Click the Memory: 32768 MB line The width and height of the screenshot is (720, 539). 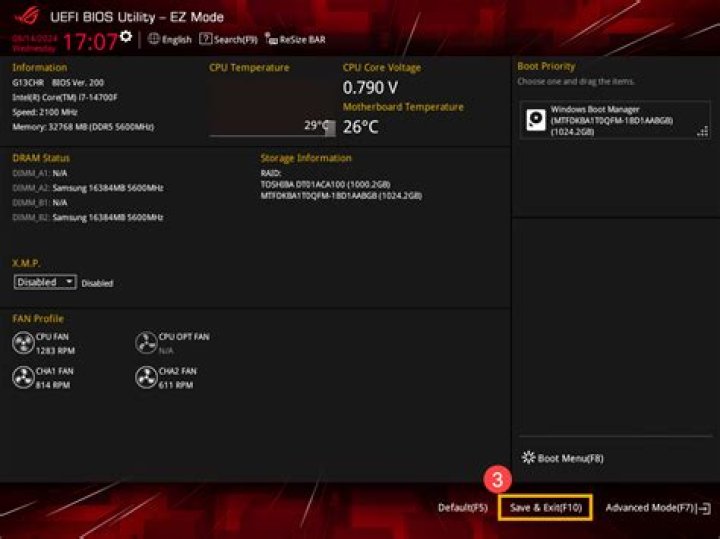click(x=83, y=127)
